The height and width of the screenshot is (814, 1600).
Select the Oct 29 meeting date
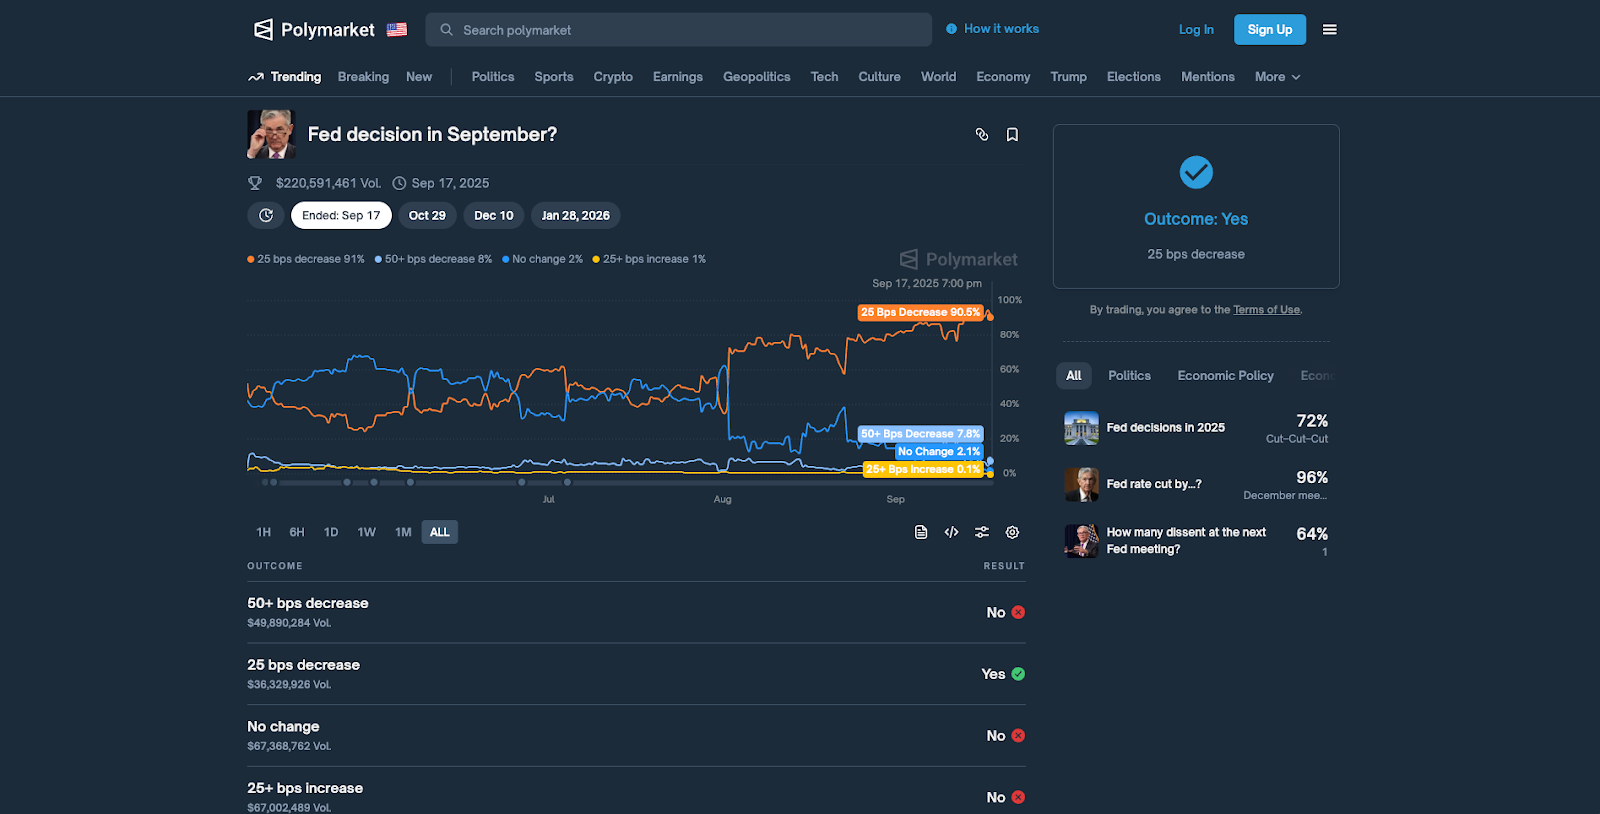click(427, 215)
